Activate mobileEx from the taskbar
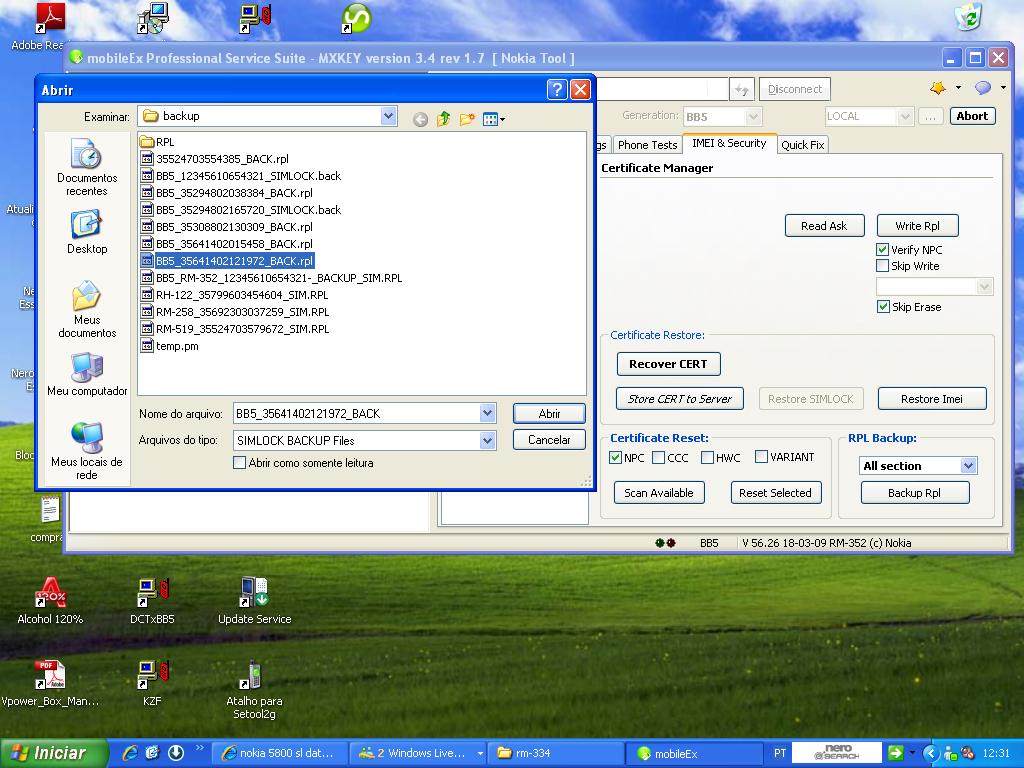The image size is (1024, 768). click(x=694, y=753)
